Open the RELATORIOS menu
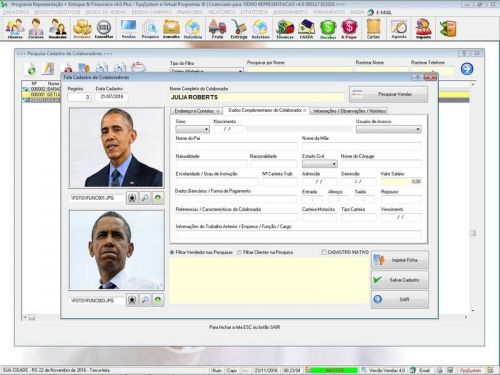 [x=222, y=12]
